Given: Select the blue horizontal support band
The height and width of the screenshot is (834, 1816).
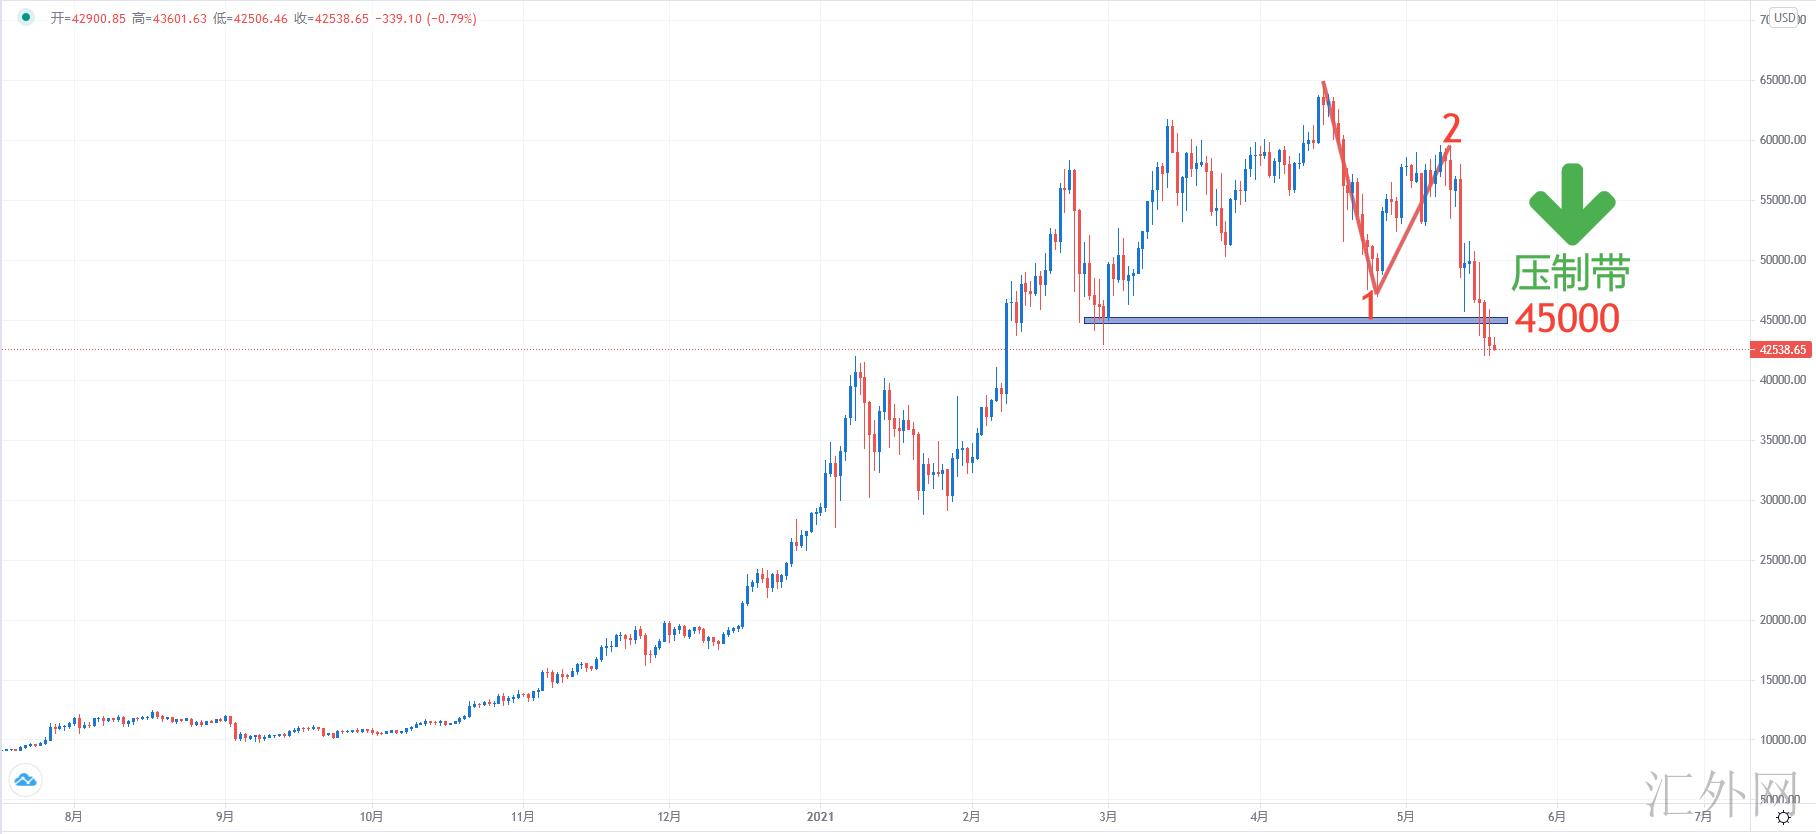Looking at the screenshot, I should [1295, 320].
